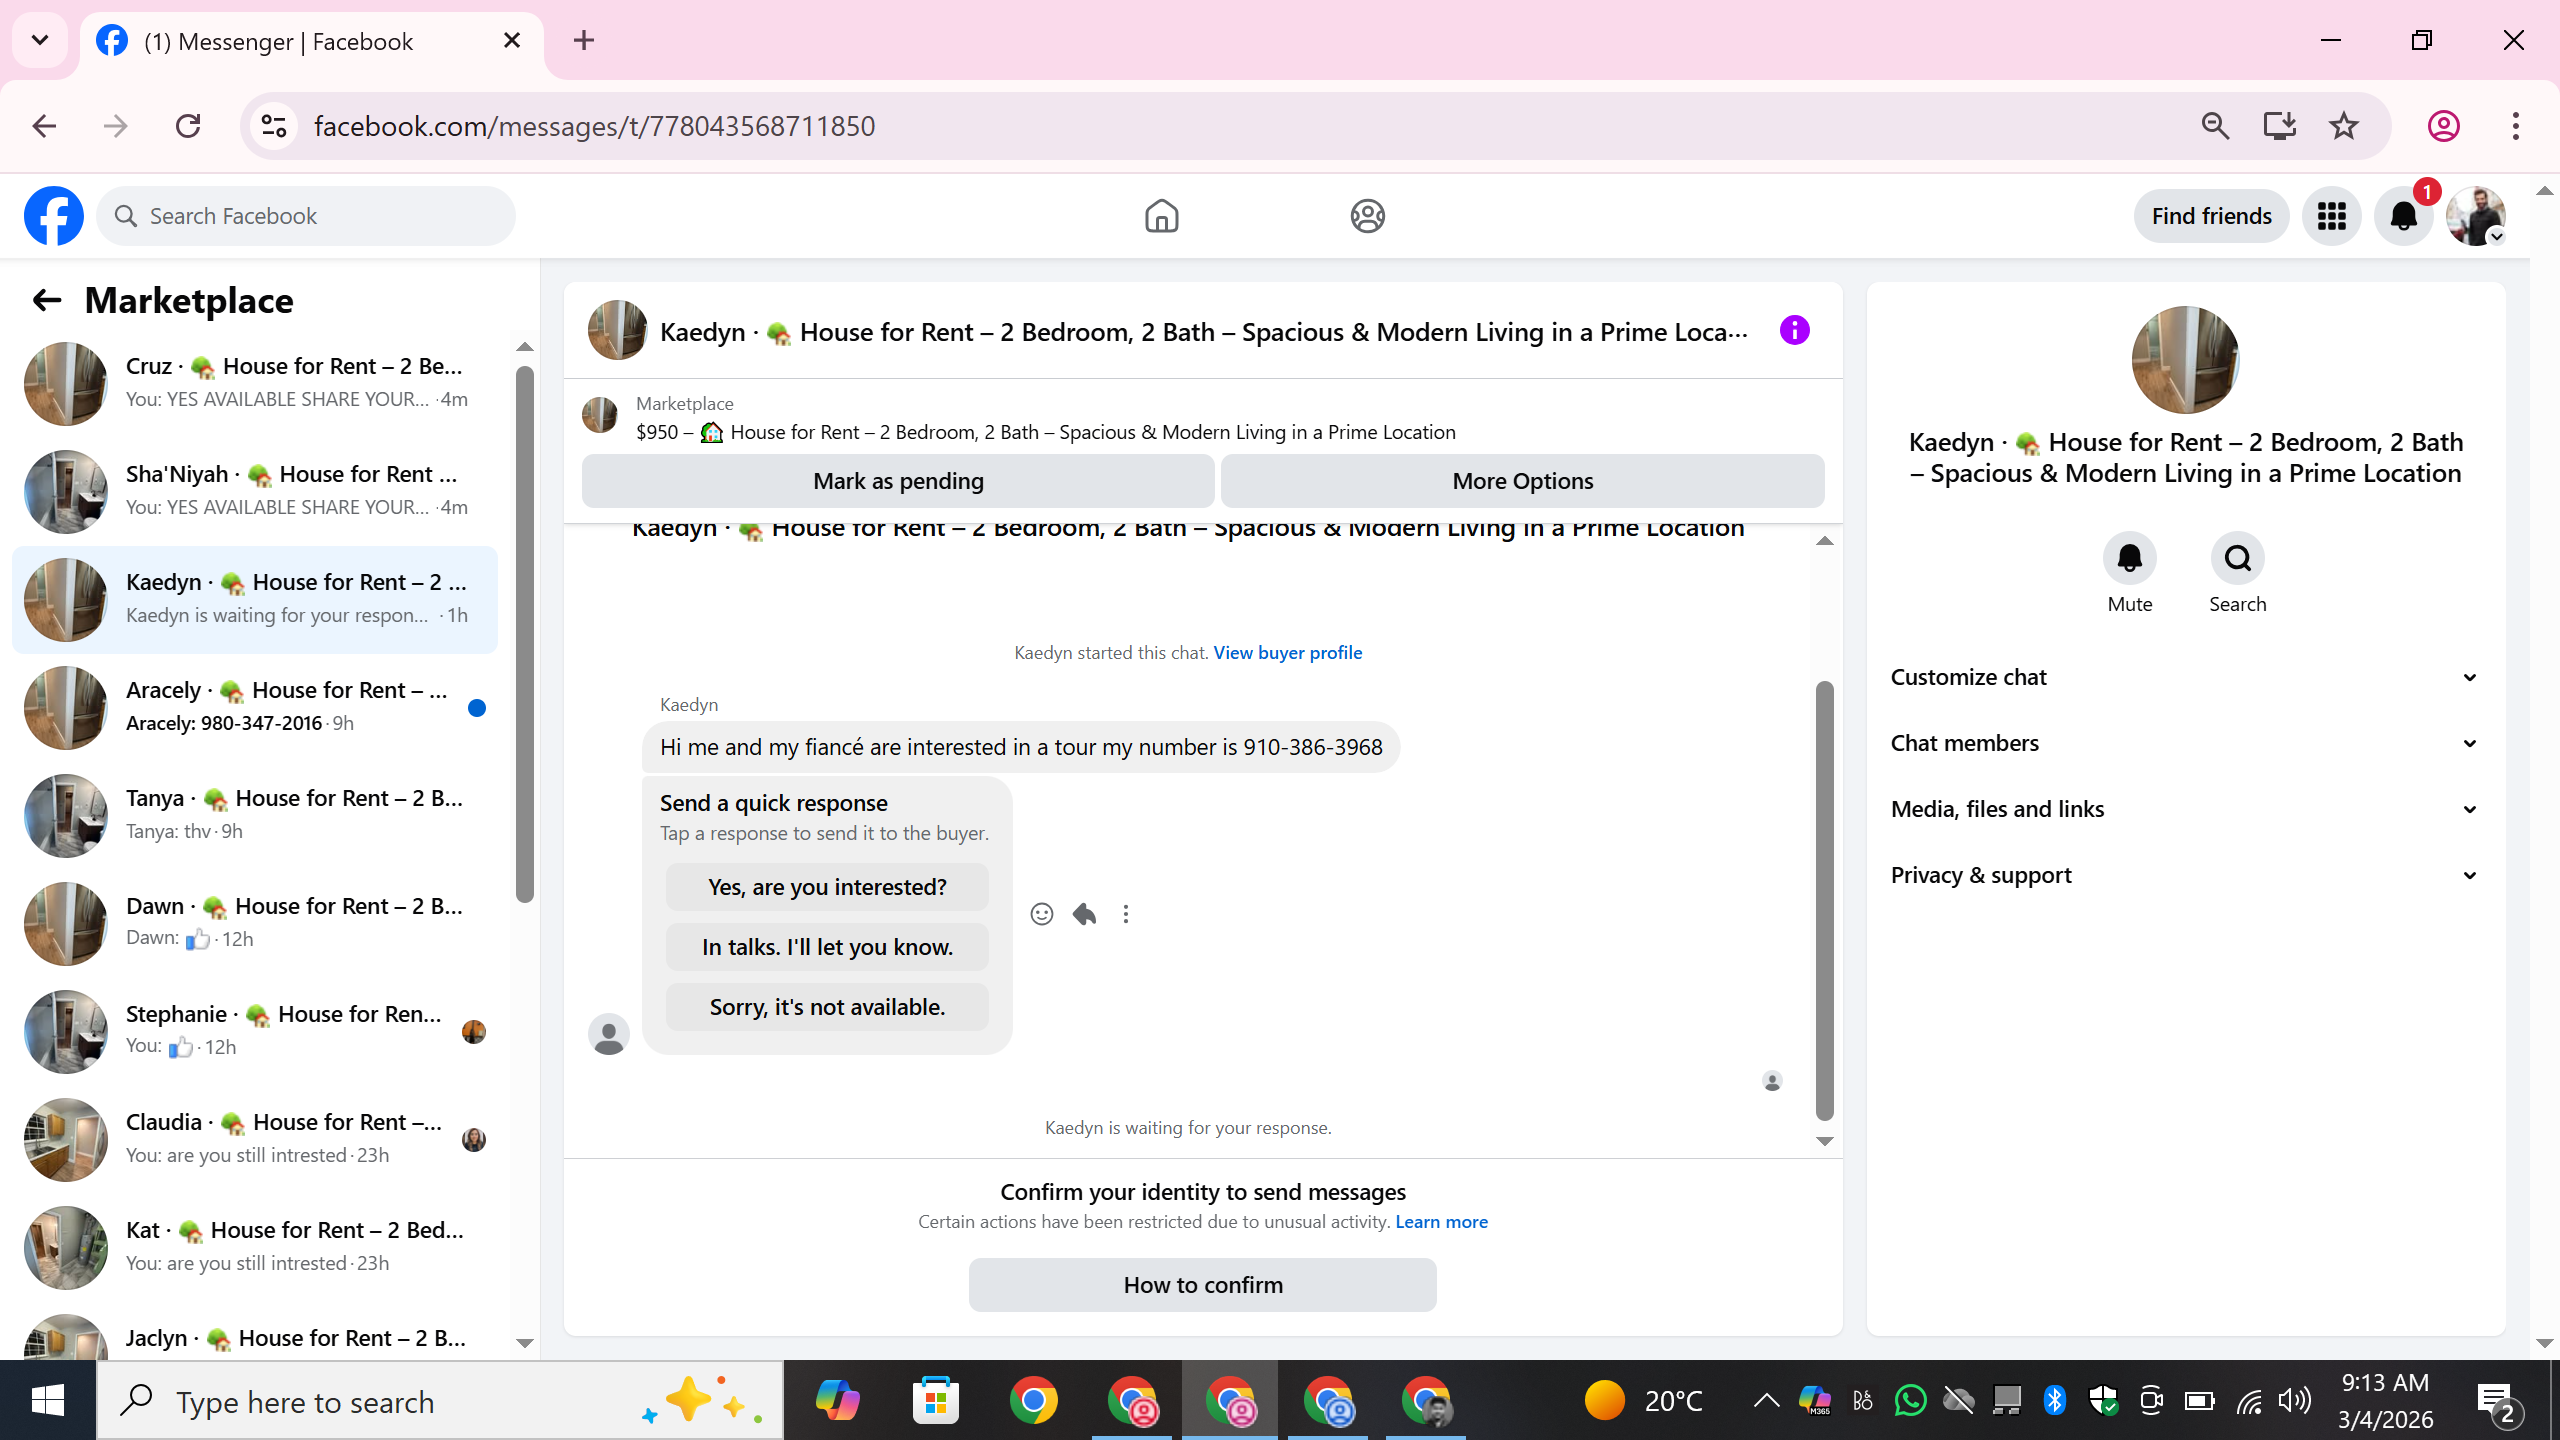
Task: Open the Home feed icon
Action: click(x=1161, y=216)
